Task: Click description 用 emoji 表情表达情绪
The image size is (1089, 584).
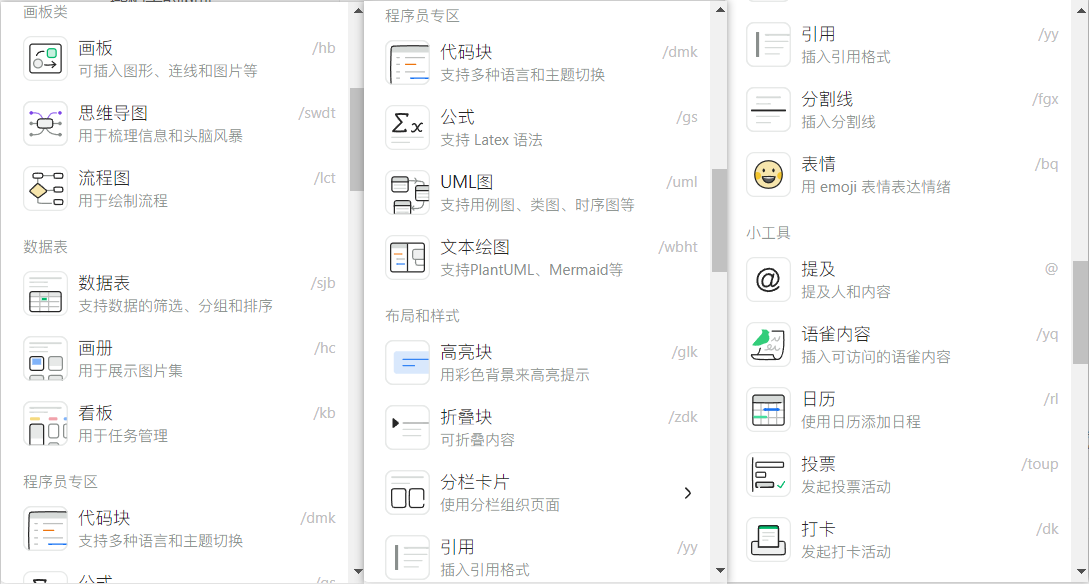Action: 876,187
